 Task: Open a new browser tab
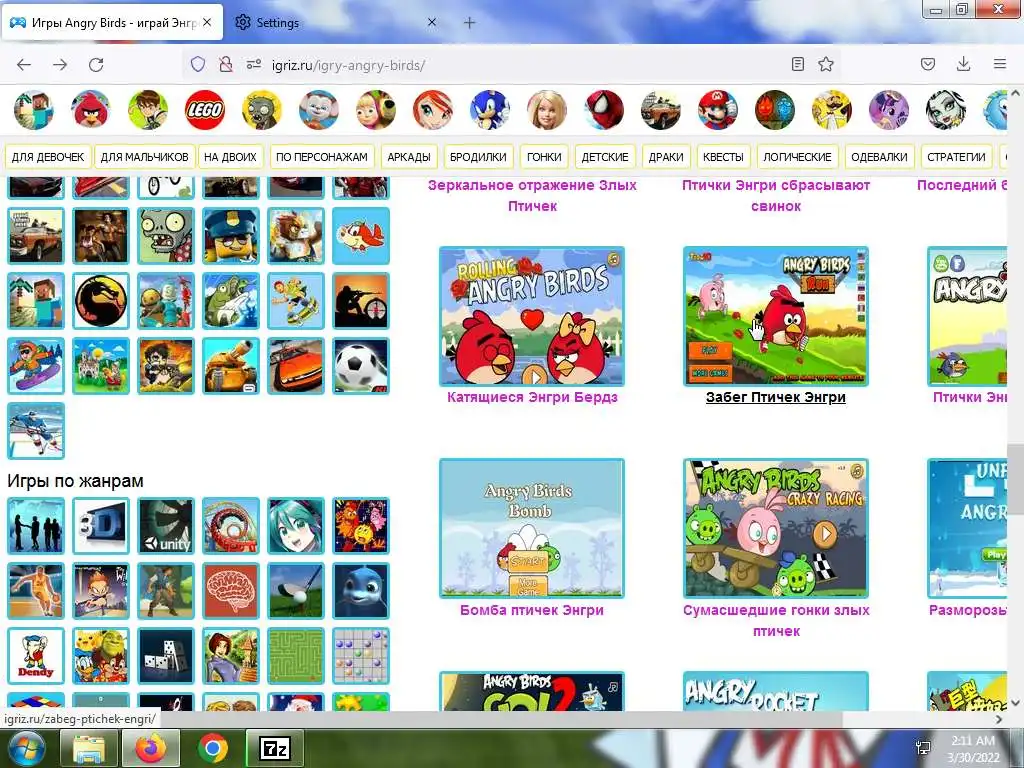pyautogui.click(x=470, y=22)
